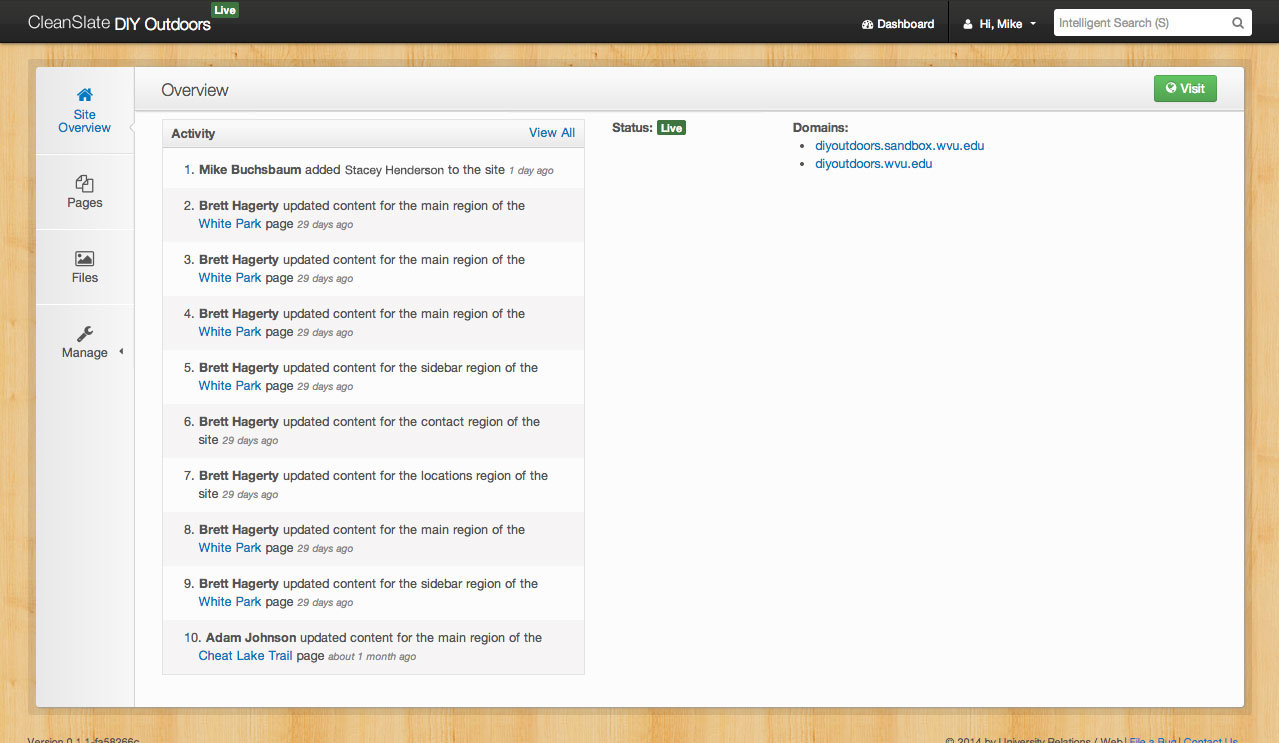Click the Status label
1279x743 pixels.
coord(632,128)
